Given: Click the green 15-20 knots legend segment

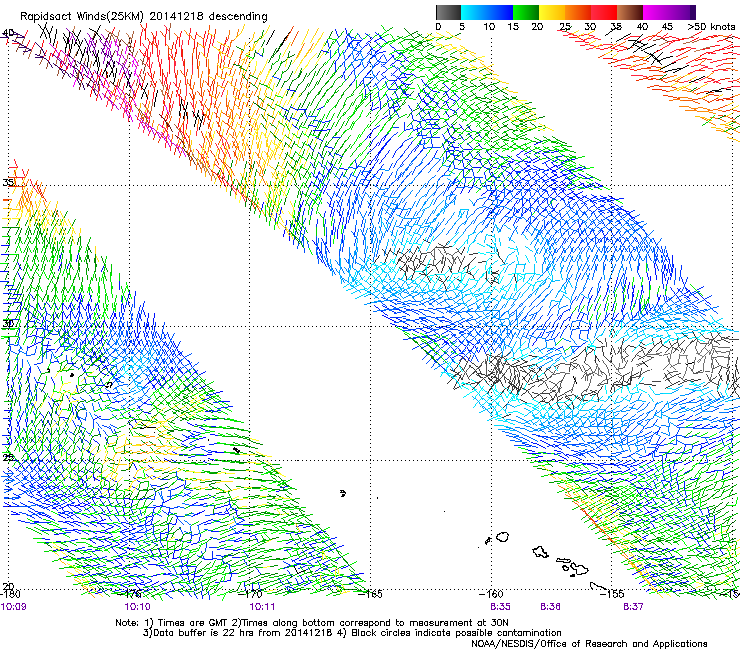Looking at the screenshot, I should click(x=526, y=12).
